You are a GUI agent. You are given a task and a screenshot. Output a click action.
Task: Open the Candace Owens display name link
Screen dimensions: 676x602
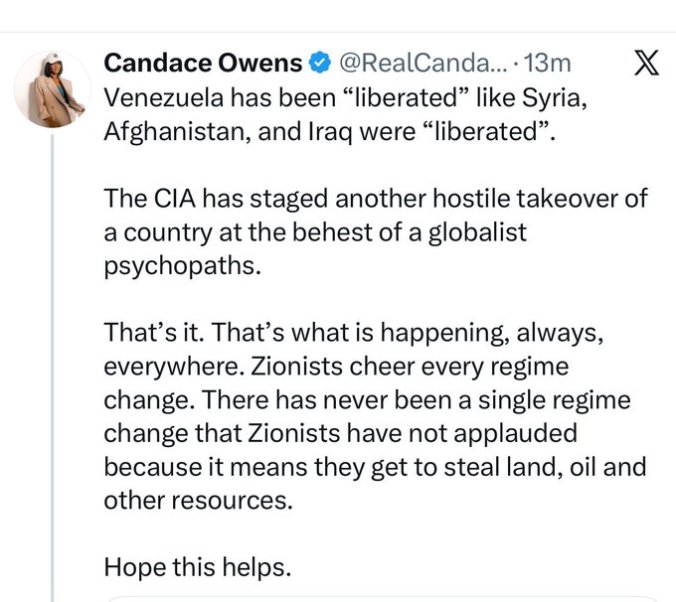click(203, 64)
